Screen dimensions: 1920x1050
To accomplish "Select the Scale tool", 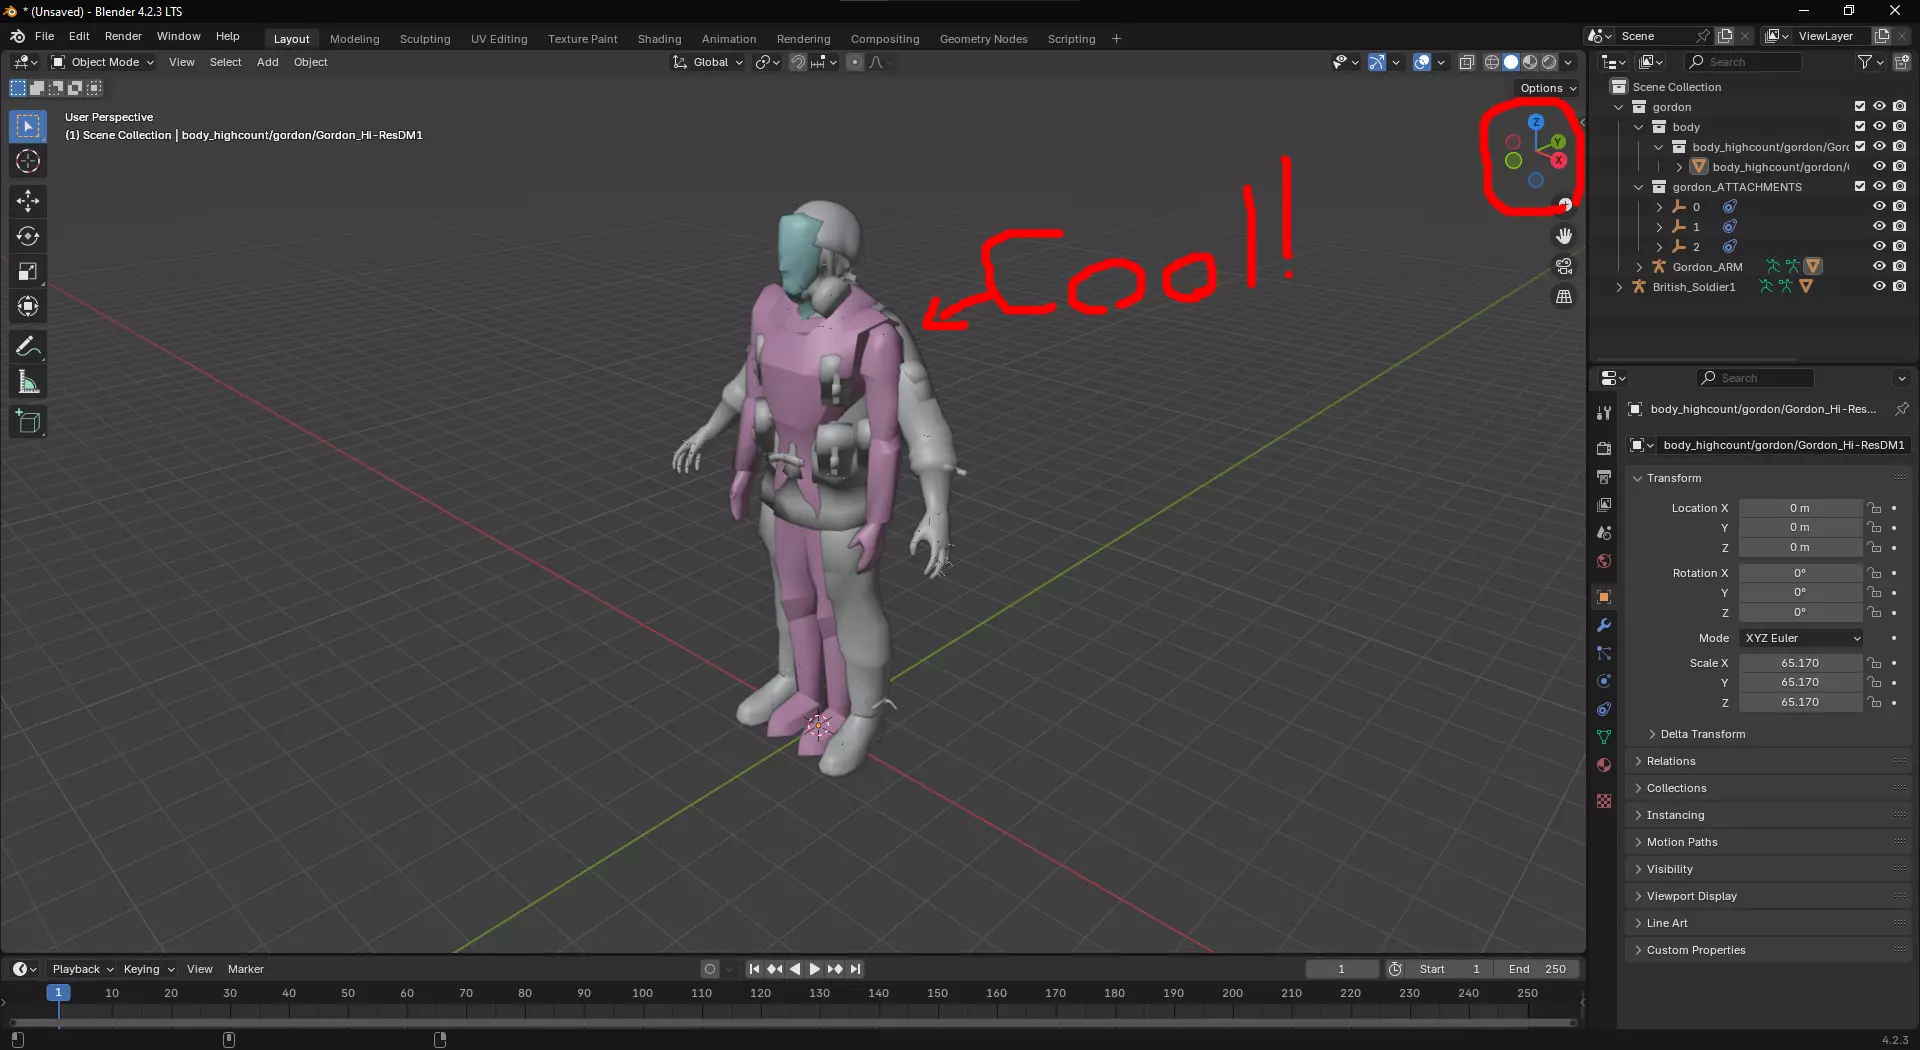I will coord(28,272).
